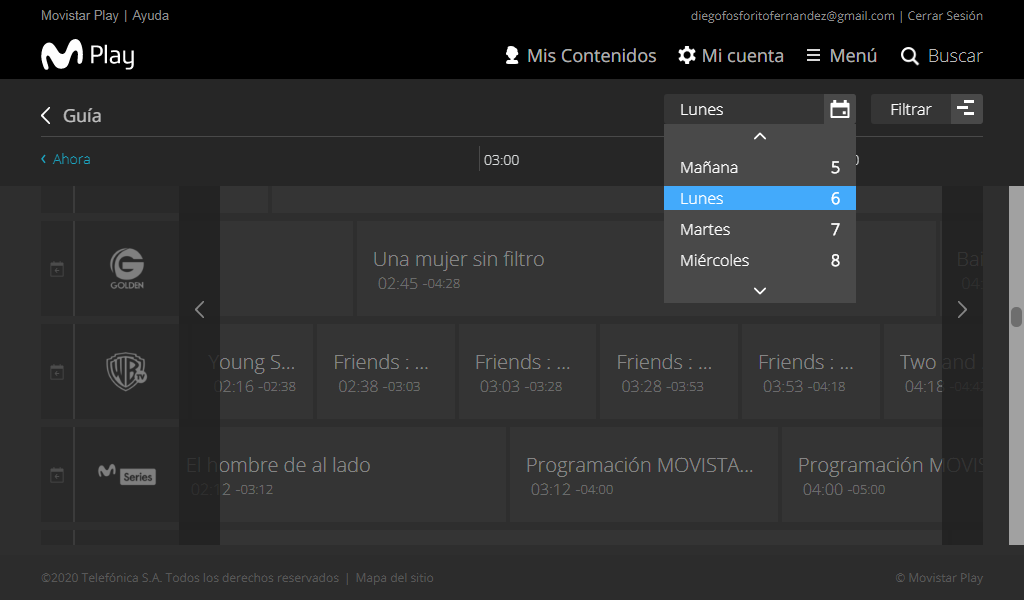Select Mañana 5 in day list
The height and width of the screenshot is (600, 1024).
(x=760, y=167)
